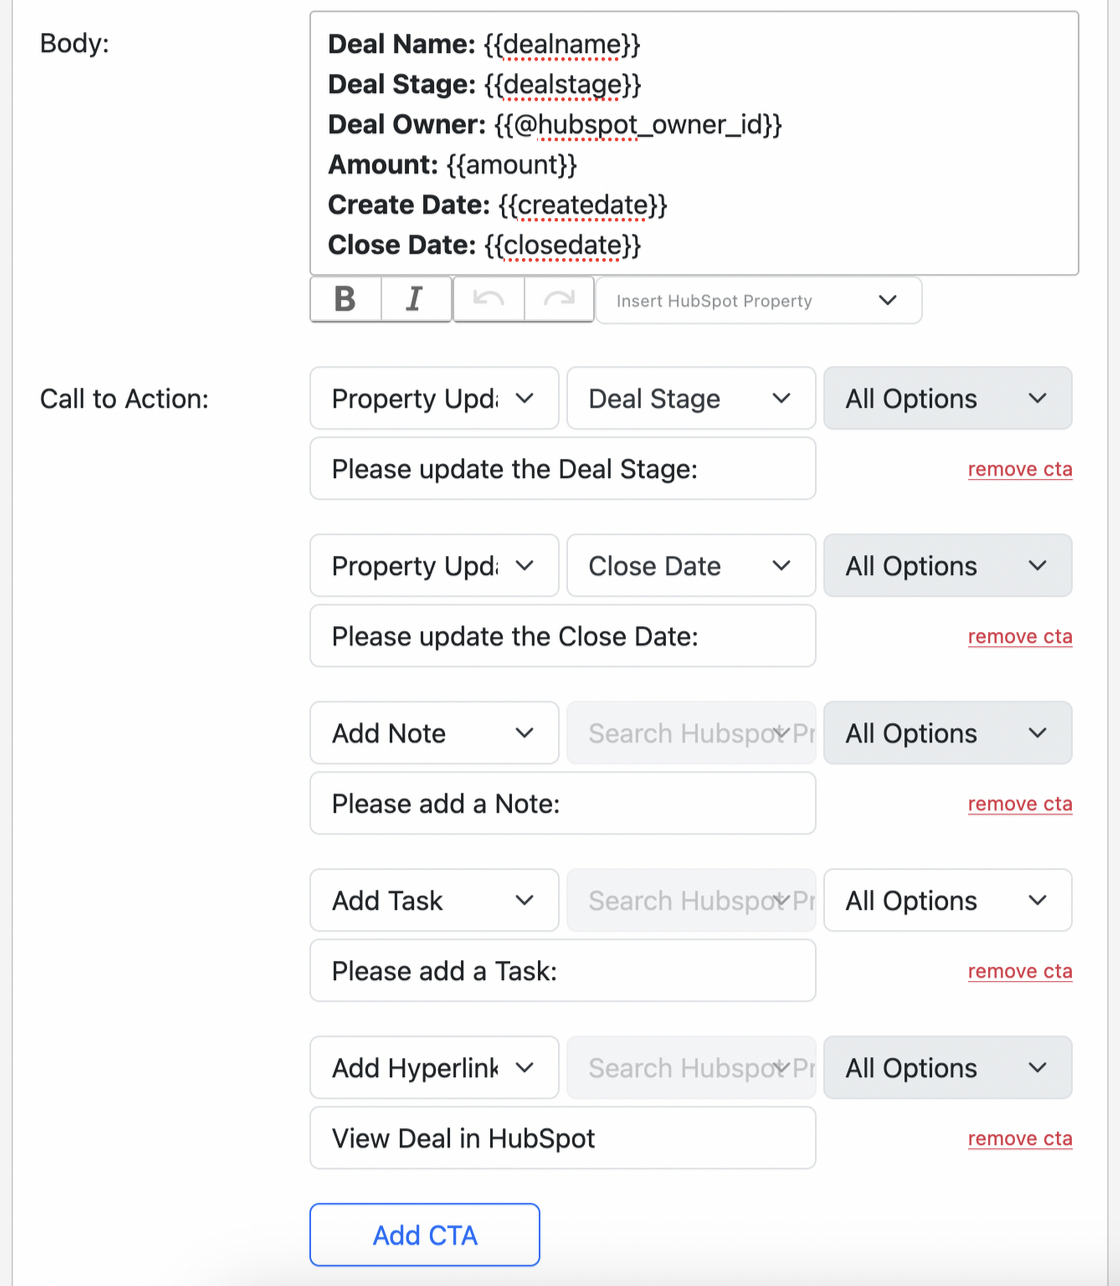This screenshot has width=1120, height=1286.
Task: Click the redo arrow icon
Action: click(x=559, y=299)
